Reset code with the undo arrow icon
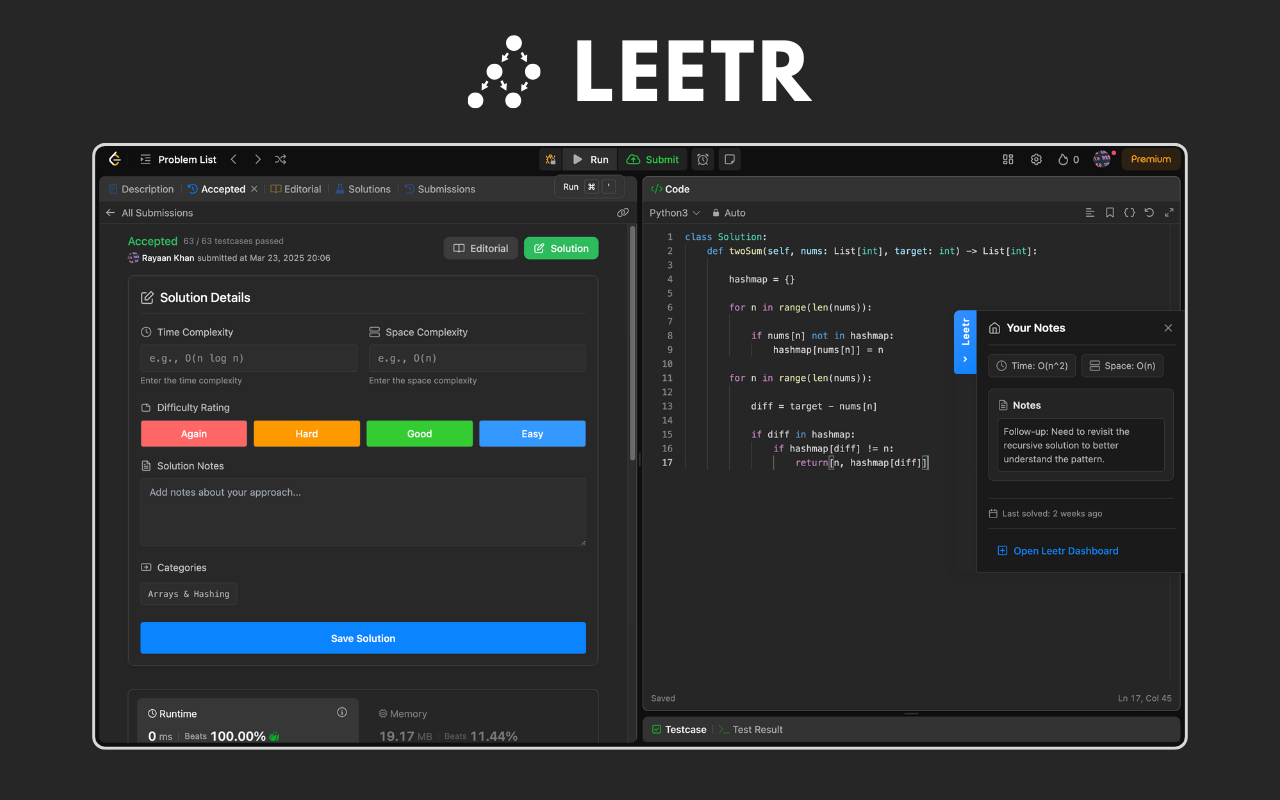The height and width of the screenshot is (800, 1280). 1149,213
